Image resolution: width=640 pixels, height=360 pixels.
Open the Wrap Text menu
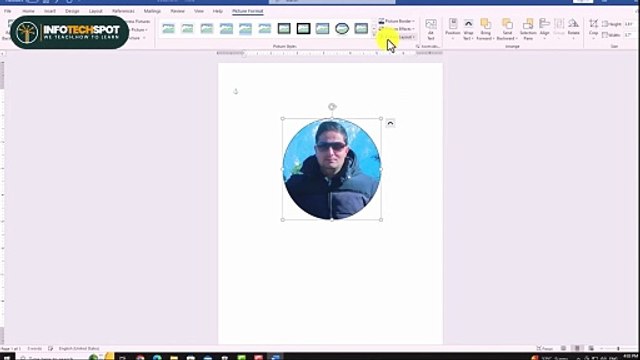click(468, 29)
